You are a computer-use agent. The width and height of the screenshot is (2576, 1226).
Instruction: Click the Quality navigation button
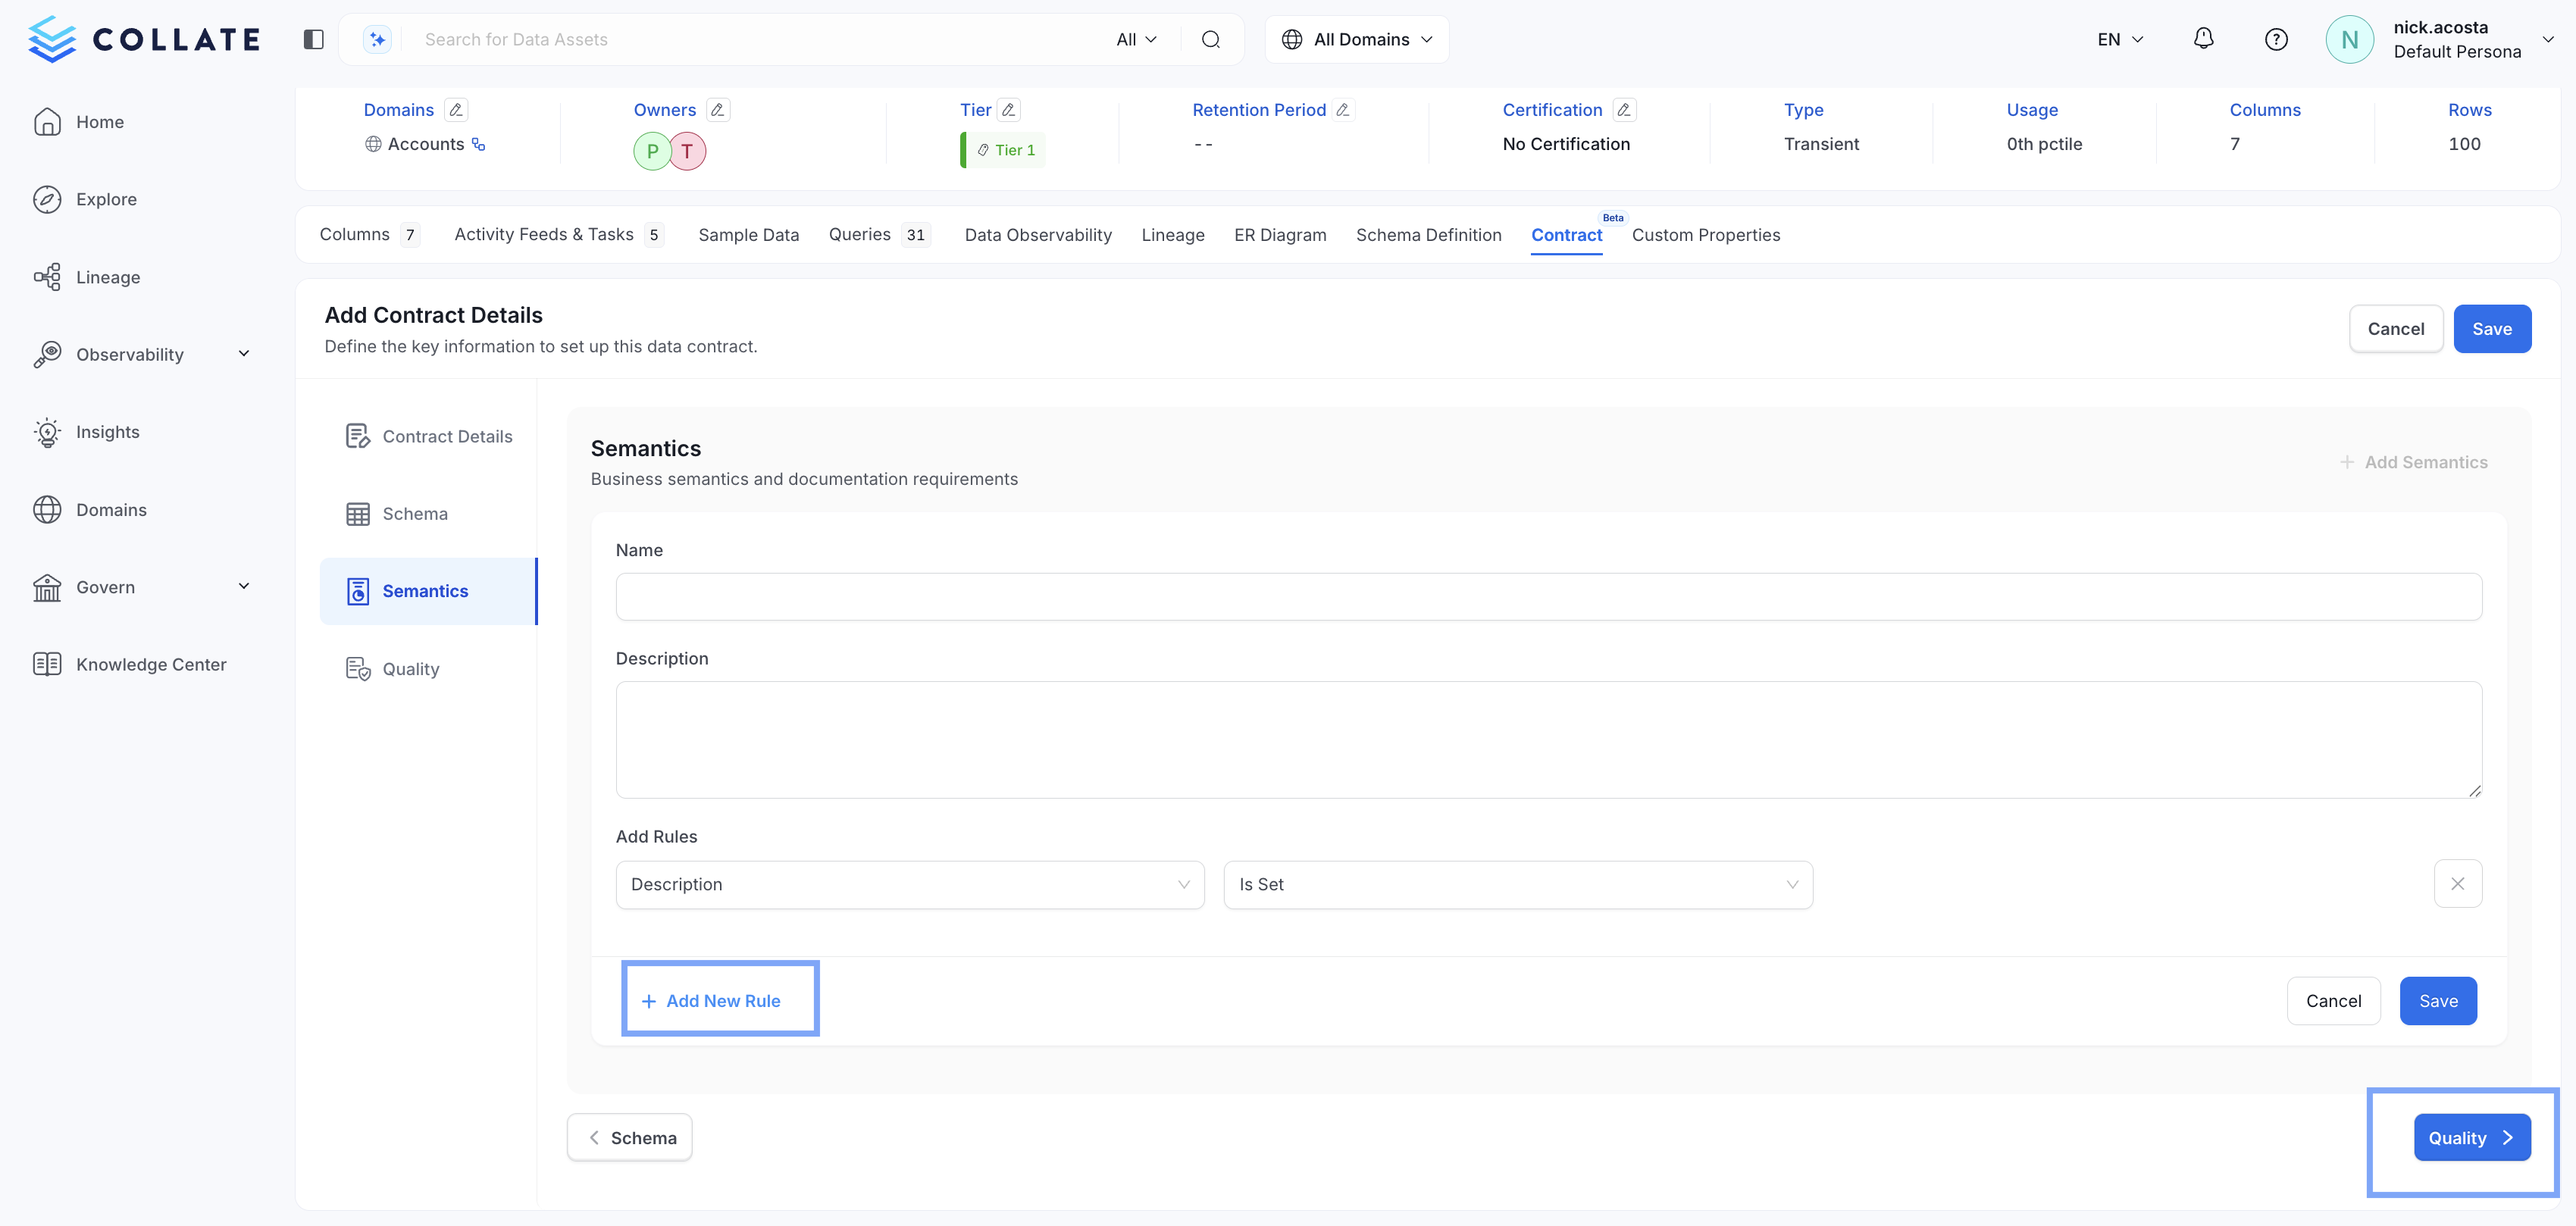2471,1137
